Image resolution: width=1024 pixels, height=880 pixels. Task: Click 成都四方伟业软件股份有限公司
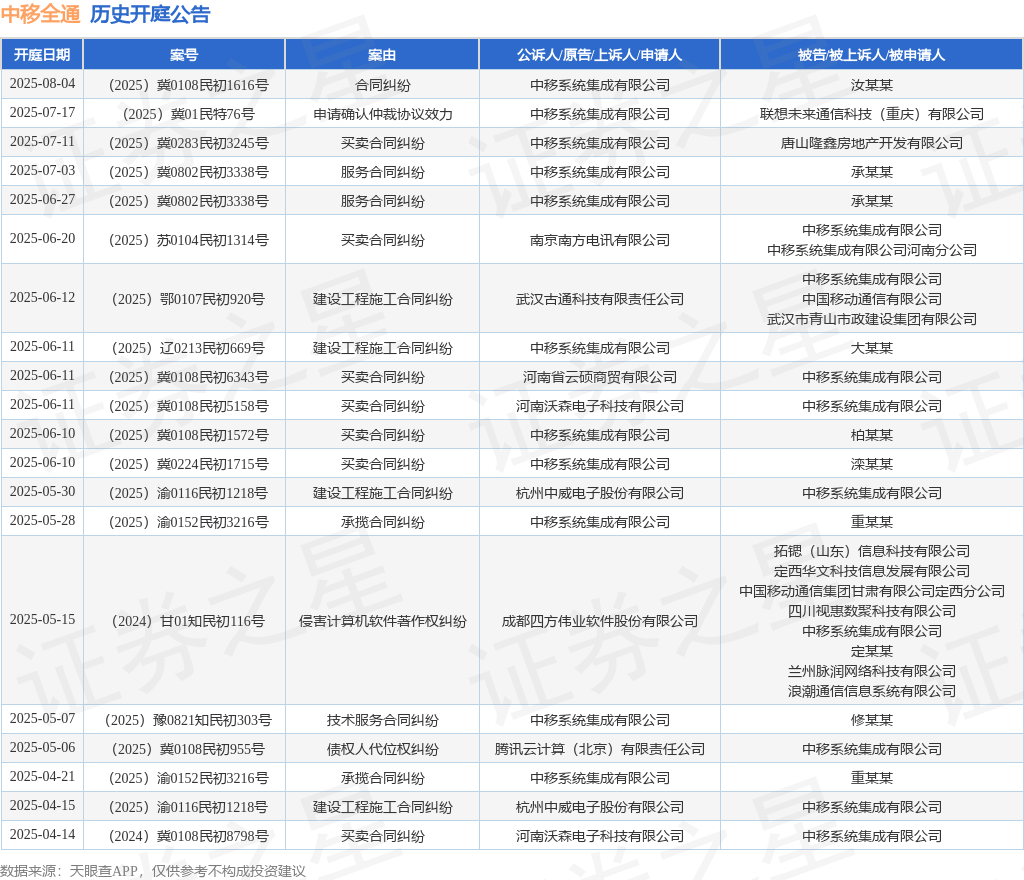pyautogui.click(x=600, y=621)
